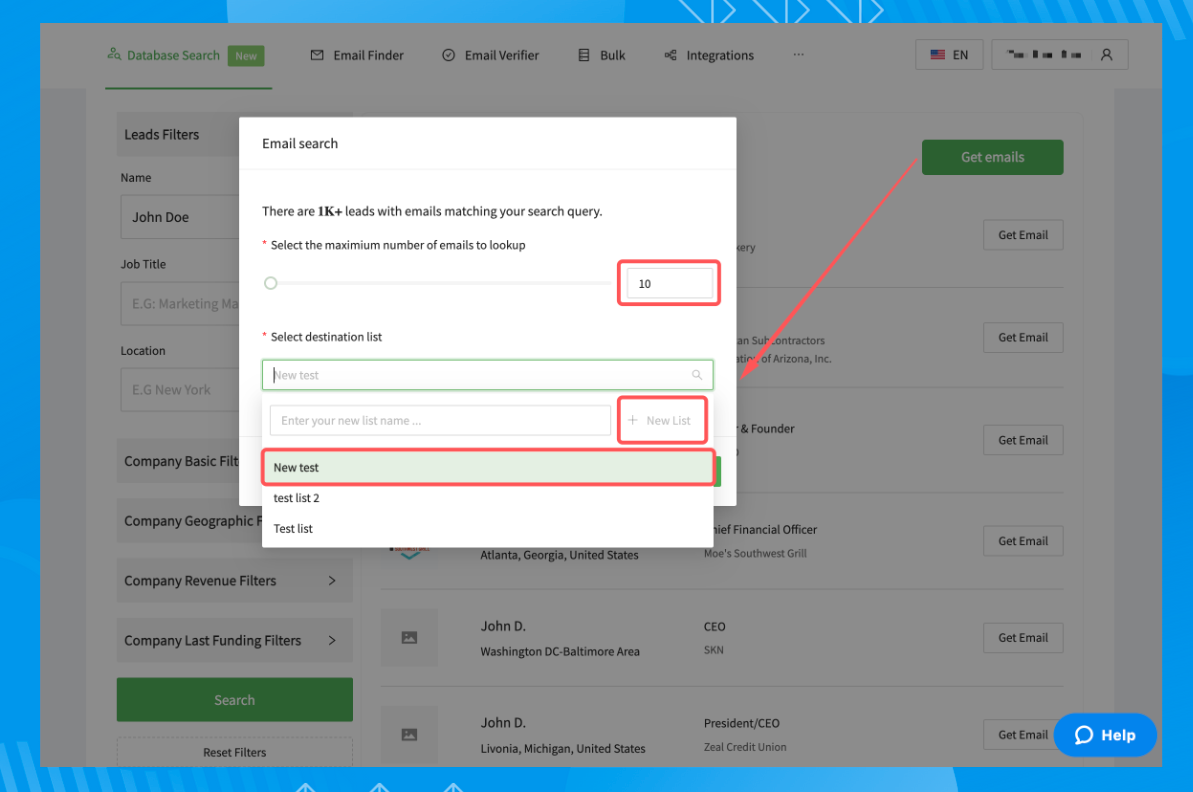Viewport: 1193px width, 792px height.
Task: Click the Company Revenue Filters chevron
Action: point(332,580)
